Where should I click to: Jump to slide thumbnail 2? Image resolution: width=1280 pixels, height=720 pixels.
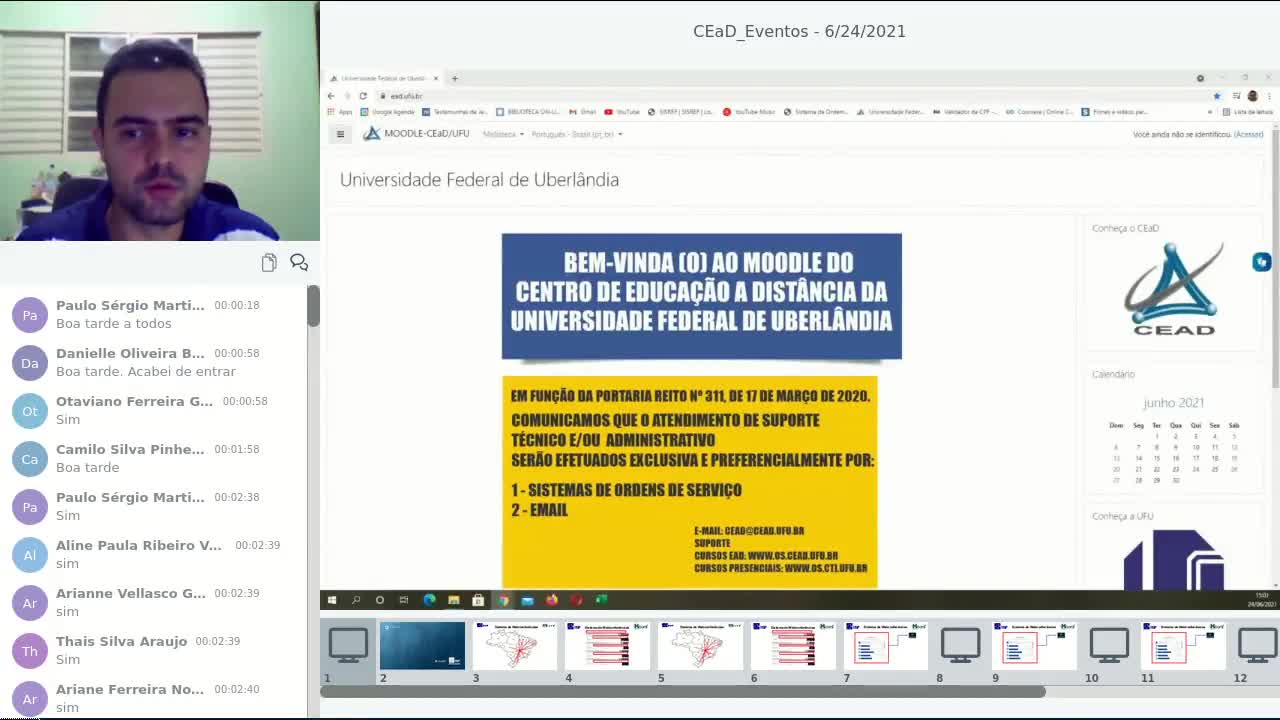422,646
